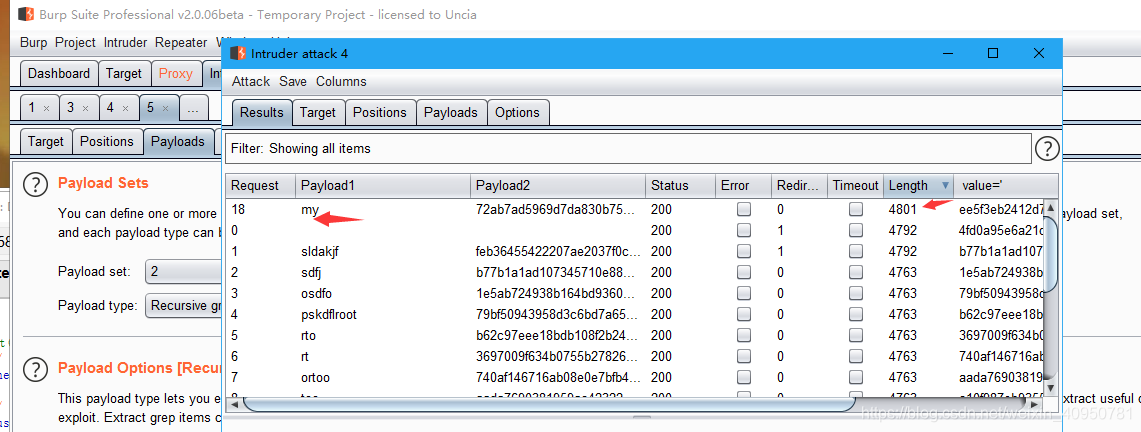Switch to attack window Target tab
The height and width of the screenshot is (432, 1141).
point(318,113)
